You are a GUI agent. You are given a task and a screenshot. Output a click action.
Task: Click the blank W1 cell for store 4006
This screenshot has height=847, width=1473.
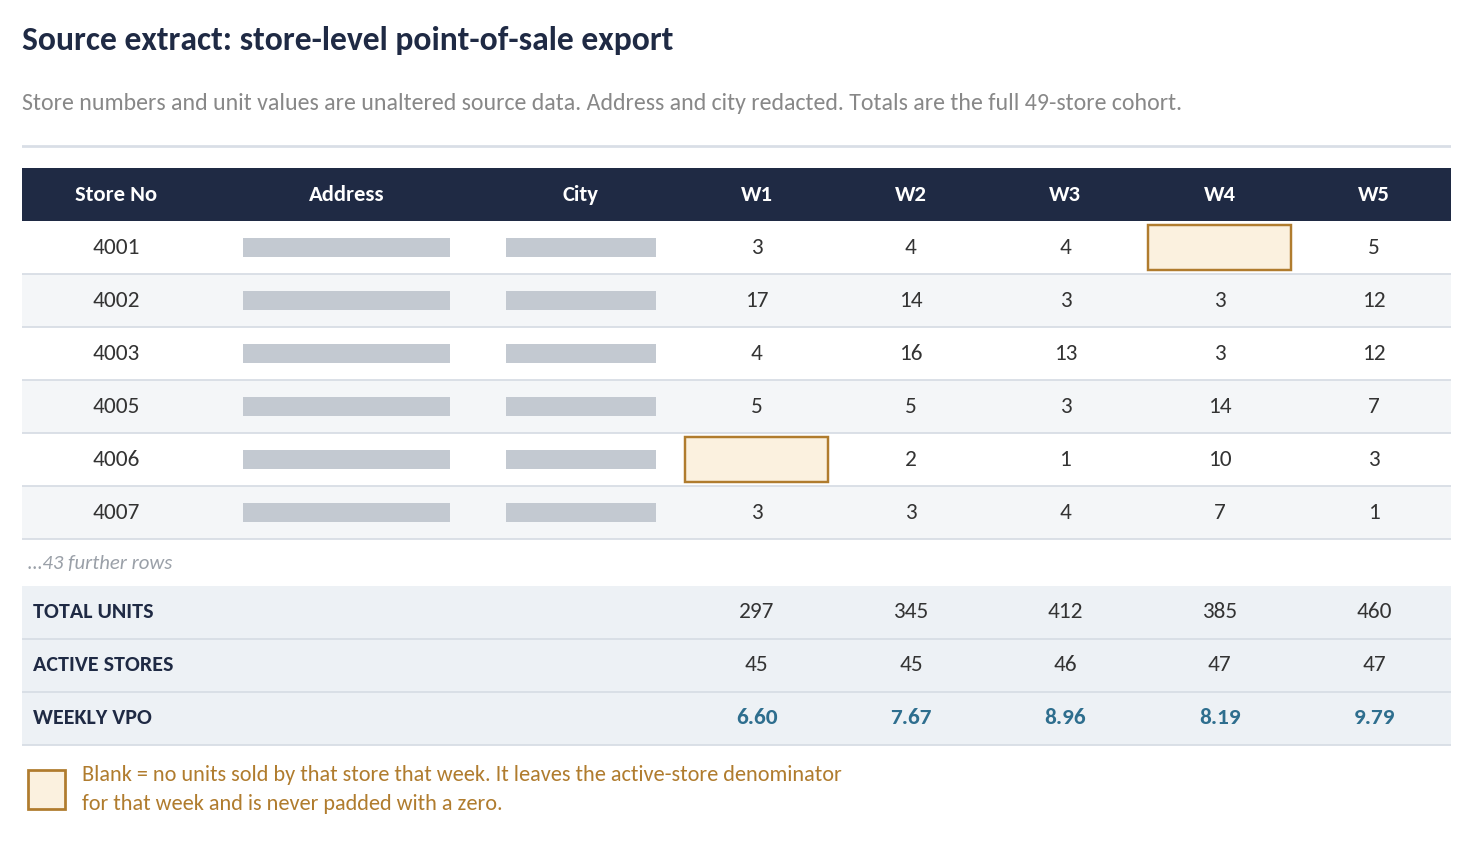coord(756,459)
